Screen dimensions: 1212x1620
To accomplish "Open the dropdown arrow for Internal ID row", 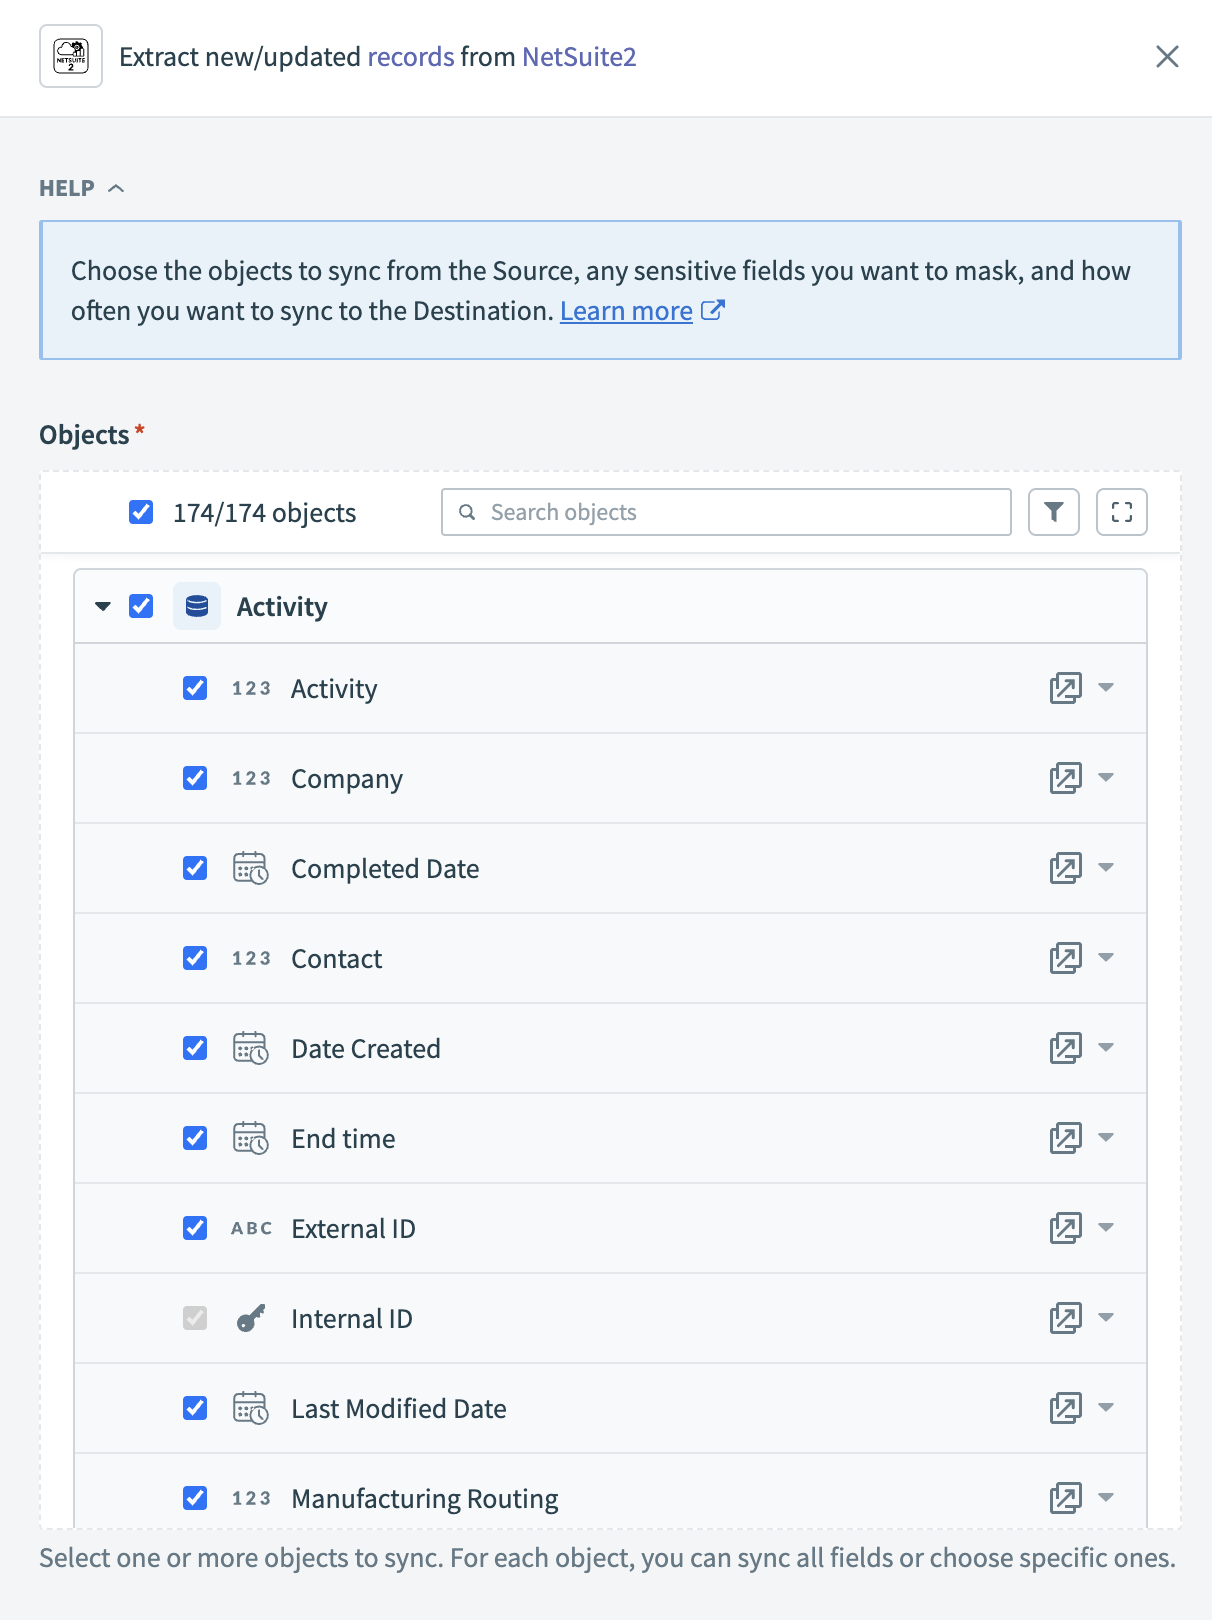I will click(x=1106, y=1318).
